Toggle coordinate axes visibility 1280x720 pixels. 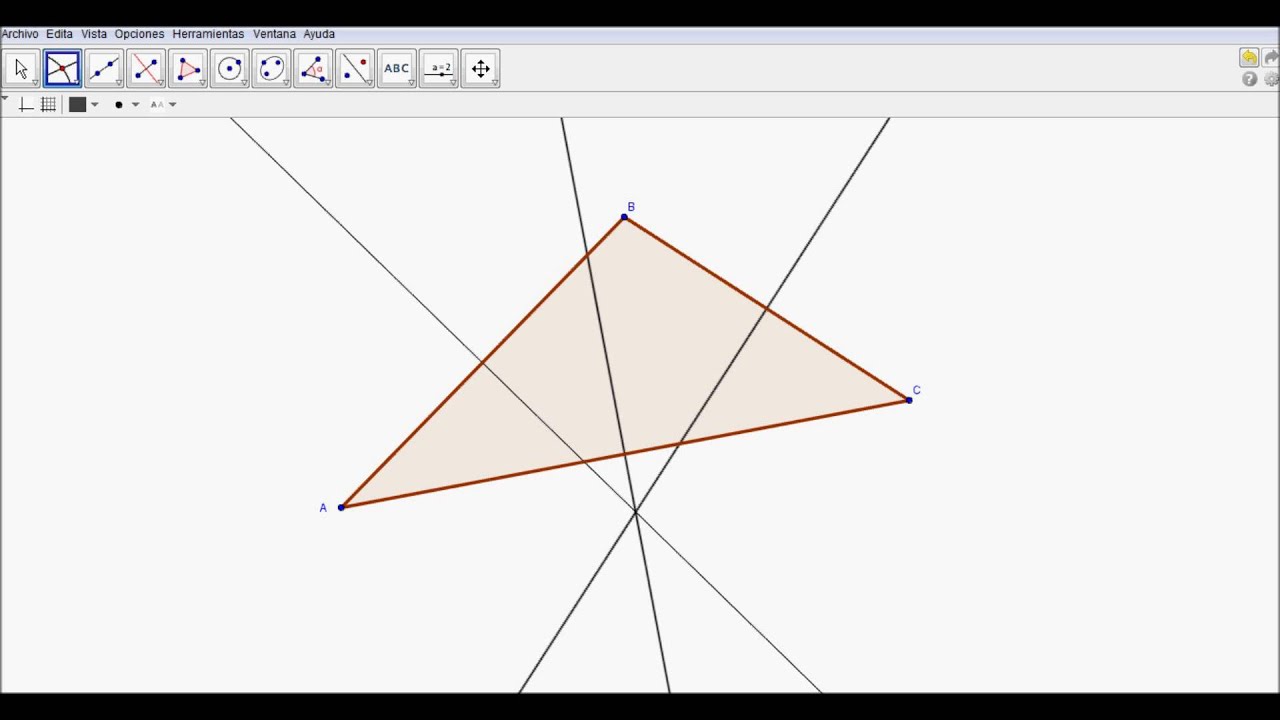coord(26,104)
